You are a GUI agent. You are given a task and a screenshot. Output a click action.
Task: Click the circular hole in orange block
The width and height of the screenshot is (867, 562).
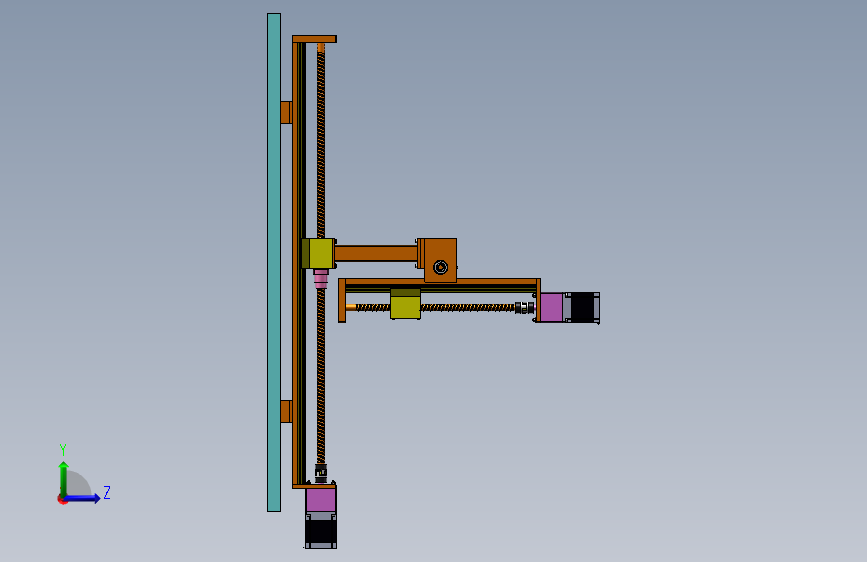tap(441, 268)
